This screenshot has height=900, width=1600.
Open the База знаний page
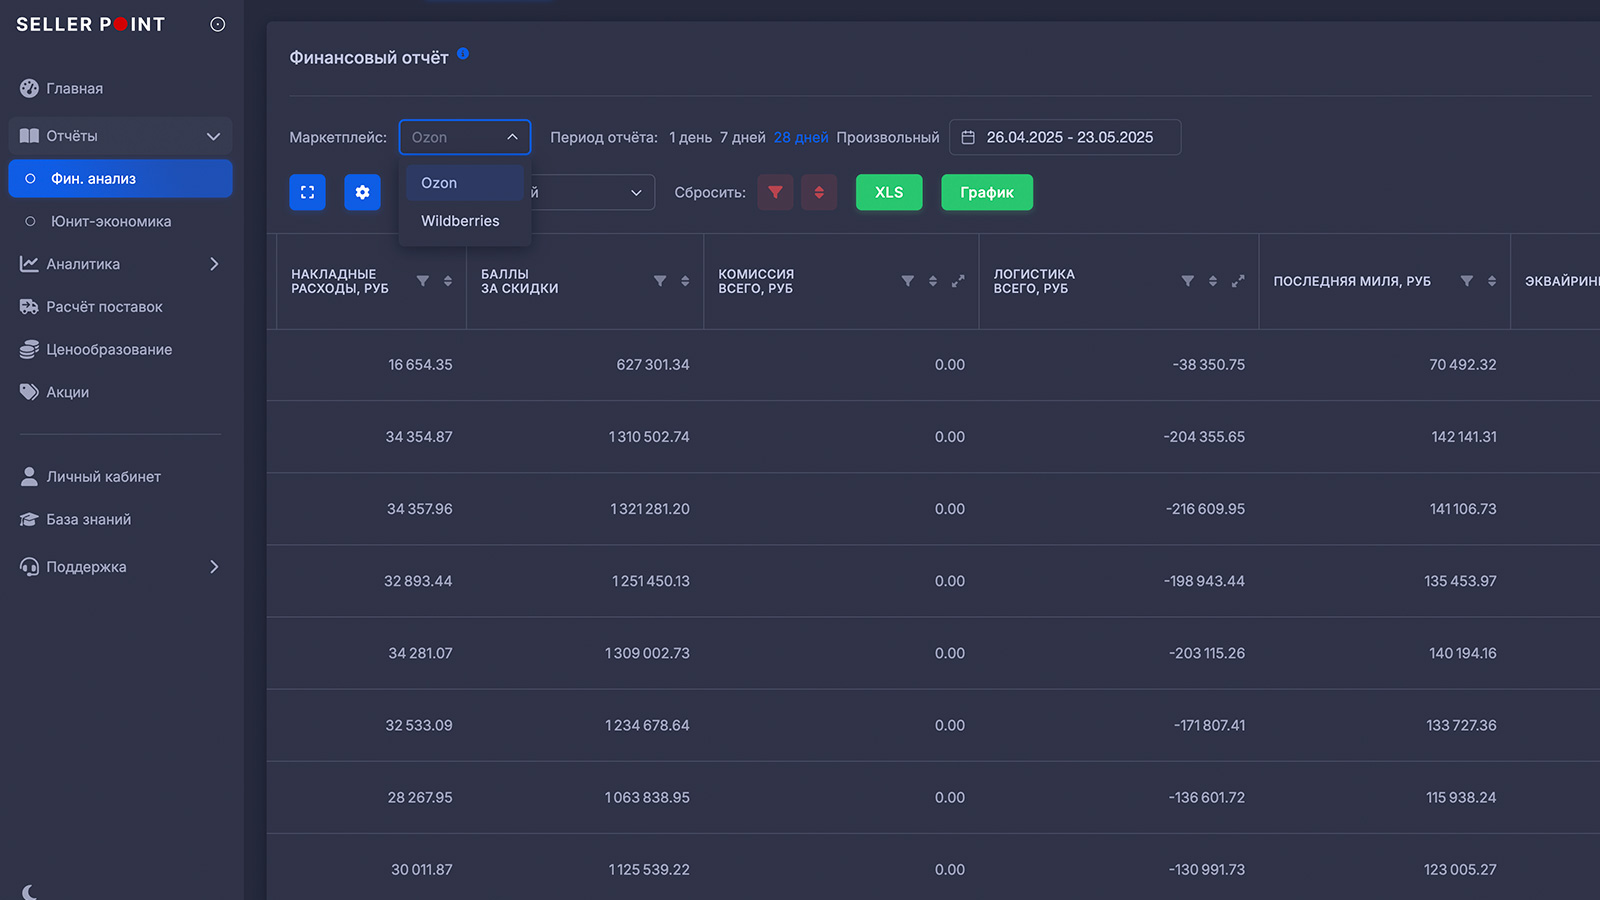pos(88,520)
